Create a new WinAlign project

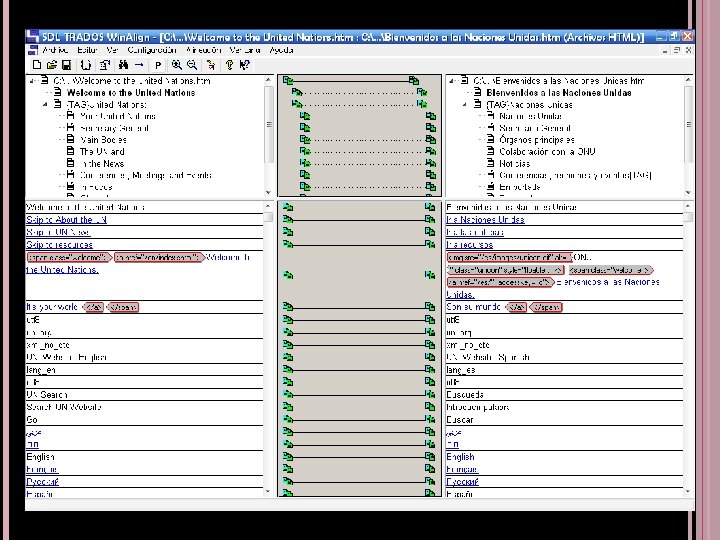point(37,65)
